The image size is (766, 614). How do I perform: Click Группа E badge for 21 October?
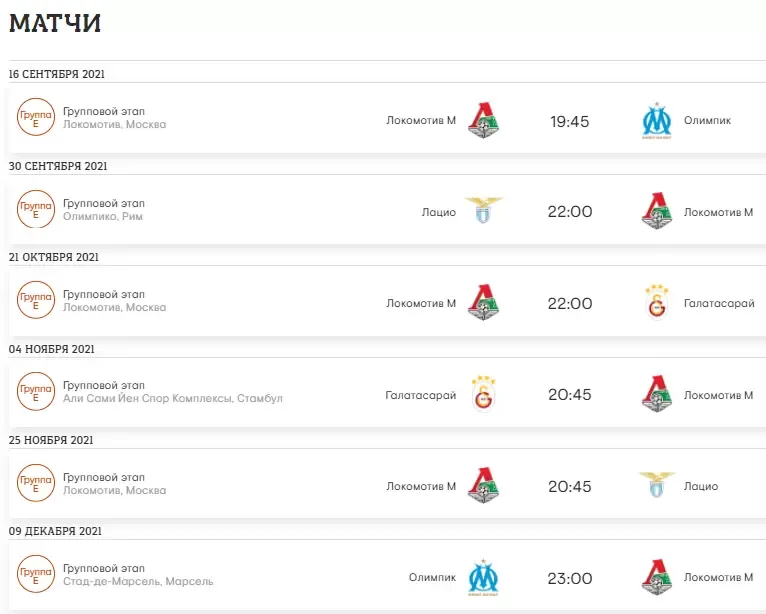tap(36, 300)
